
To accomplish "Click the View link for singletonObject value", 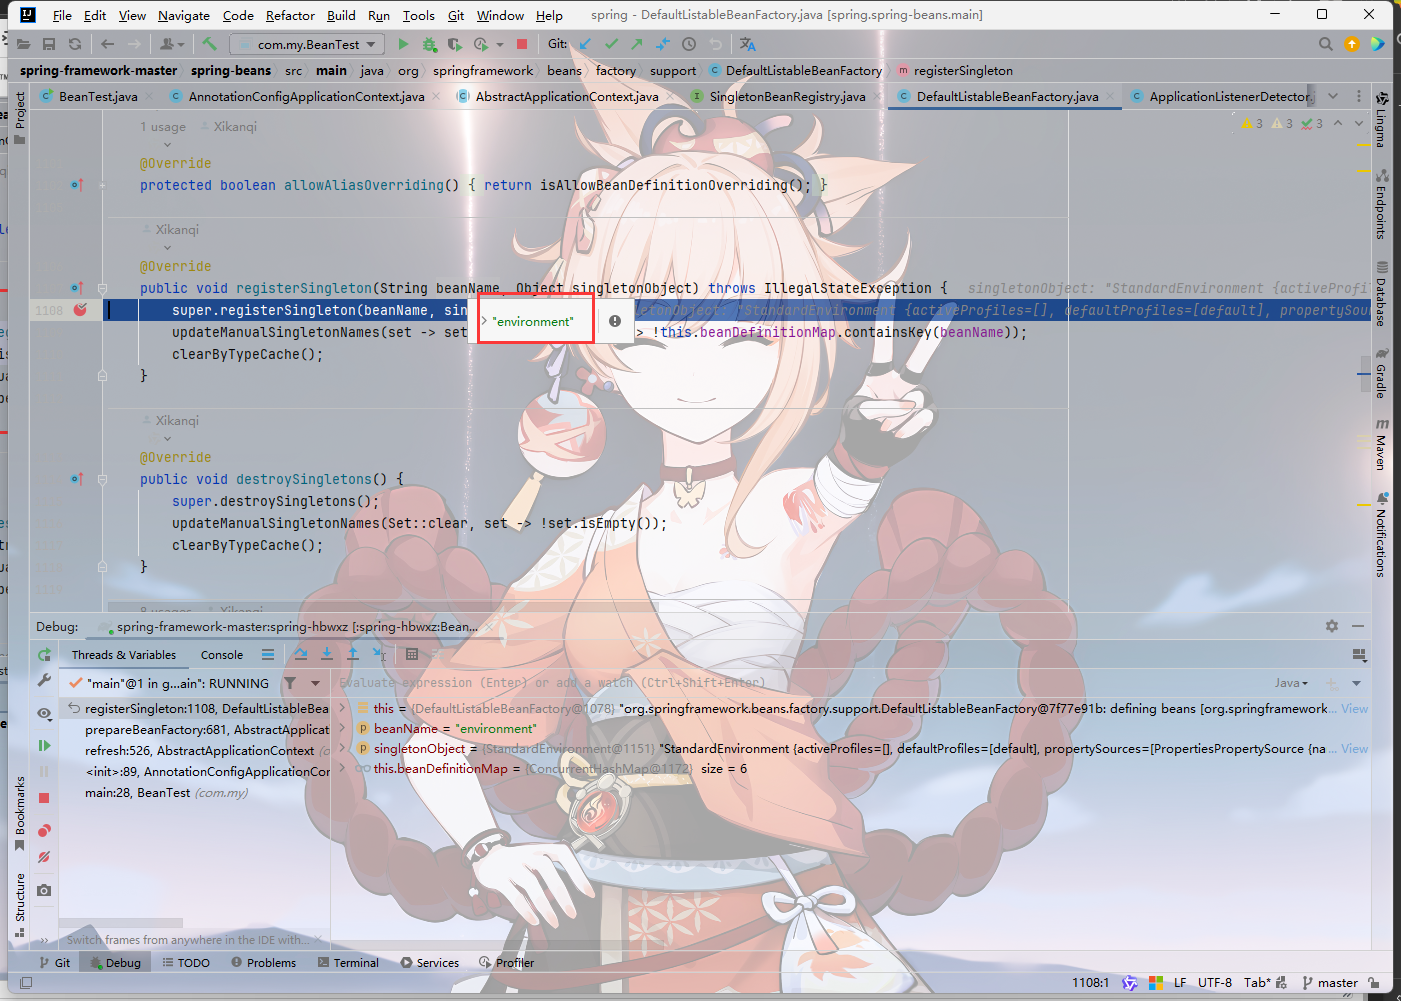I will pyautogui.click(x=1354, y=748).
